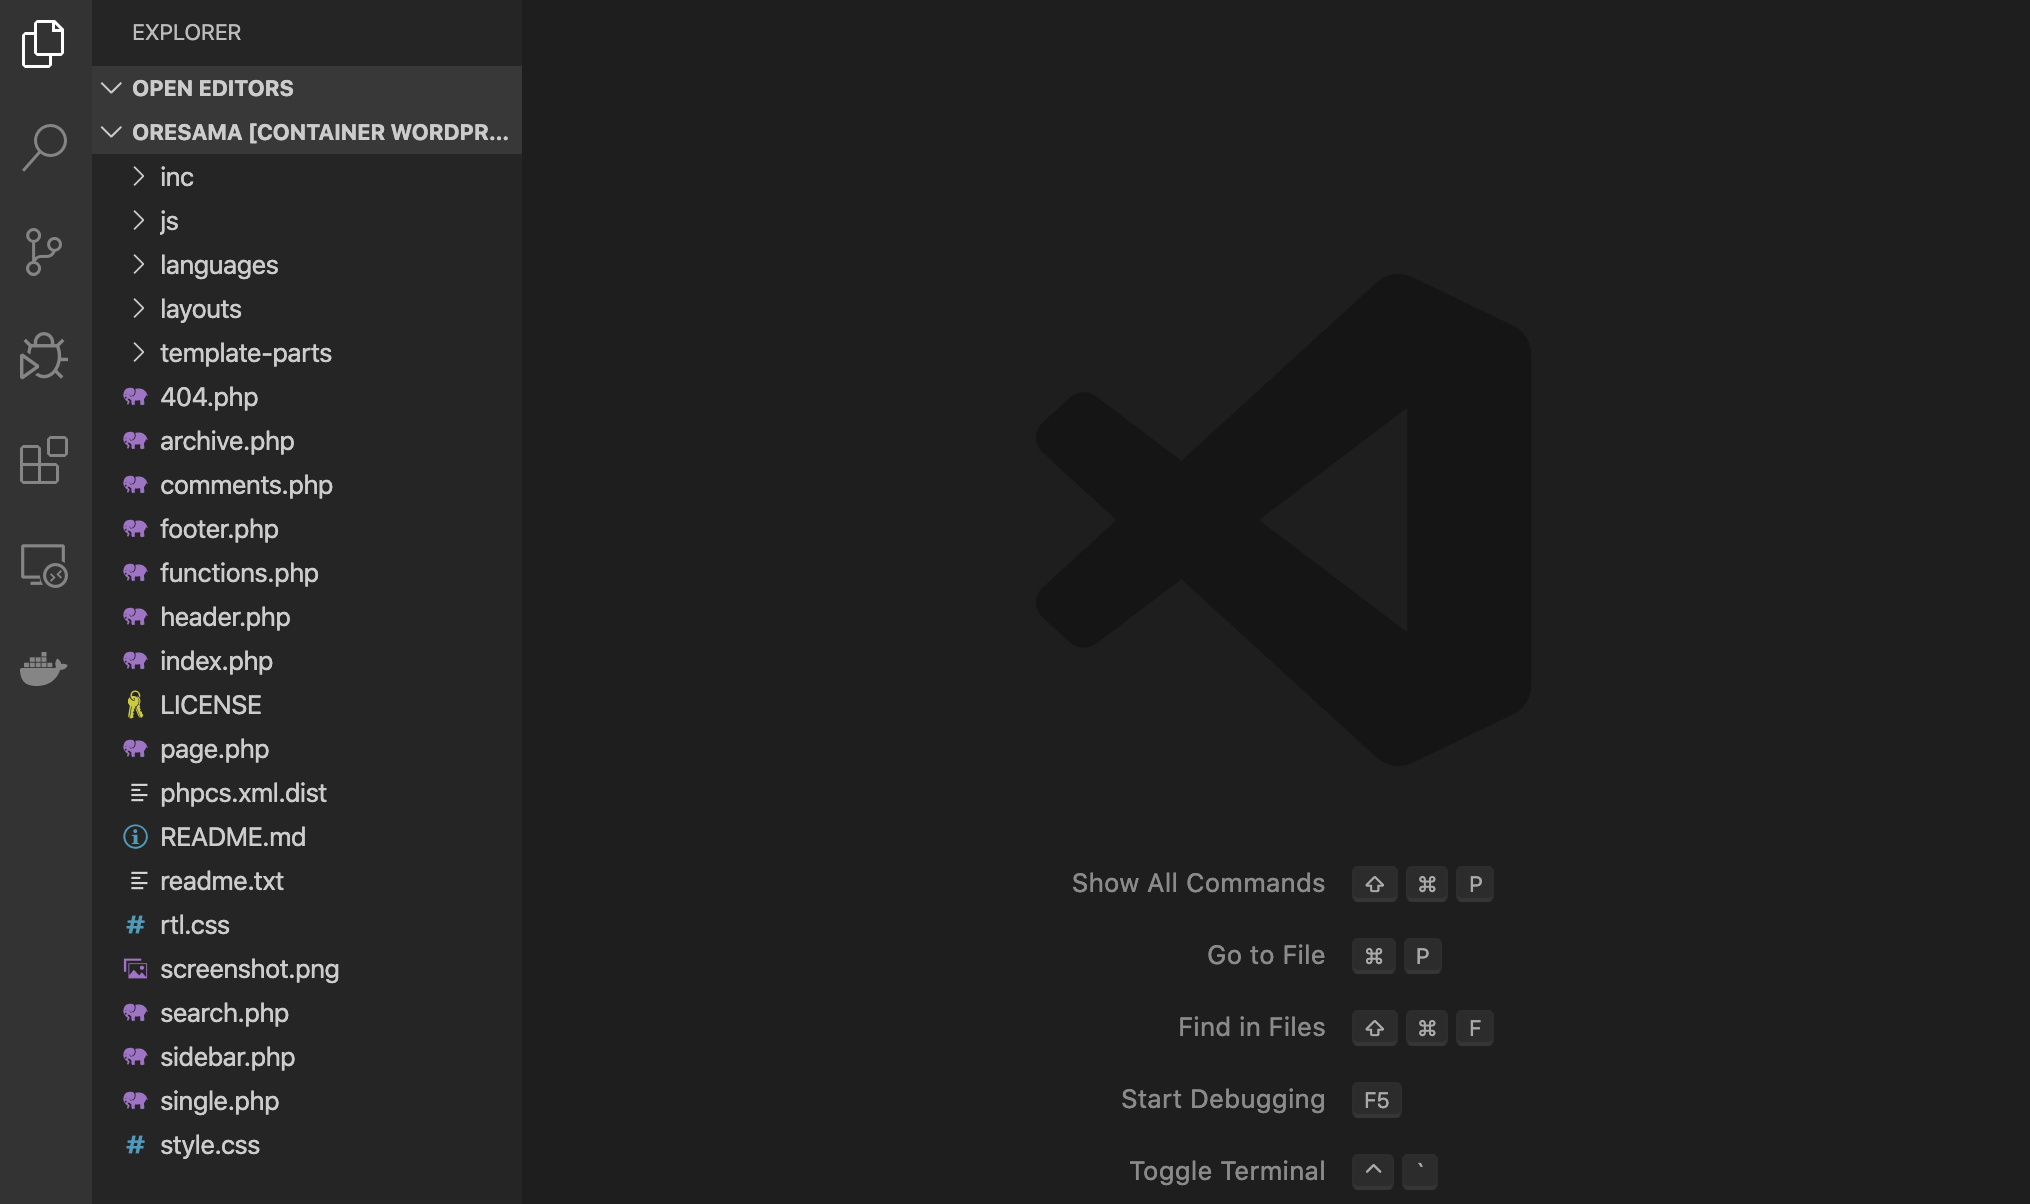Open the Docker view icon
Screen dimensions: 2030x1204
click(43, 668)
